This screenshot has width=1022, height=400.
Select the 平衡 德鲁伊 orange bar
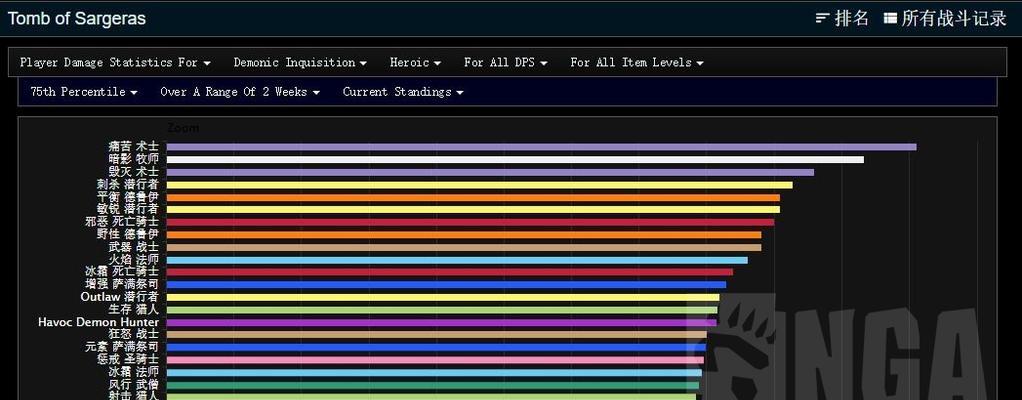click(473, 197)
